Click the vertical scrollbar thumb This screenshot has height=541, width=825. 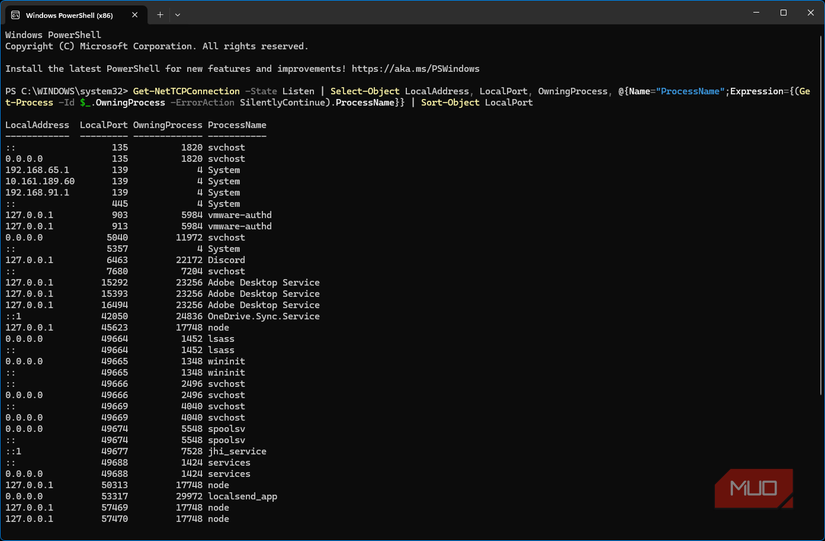pos(821,215)
